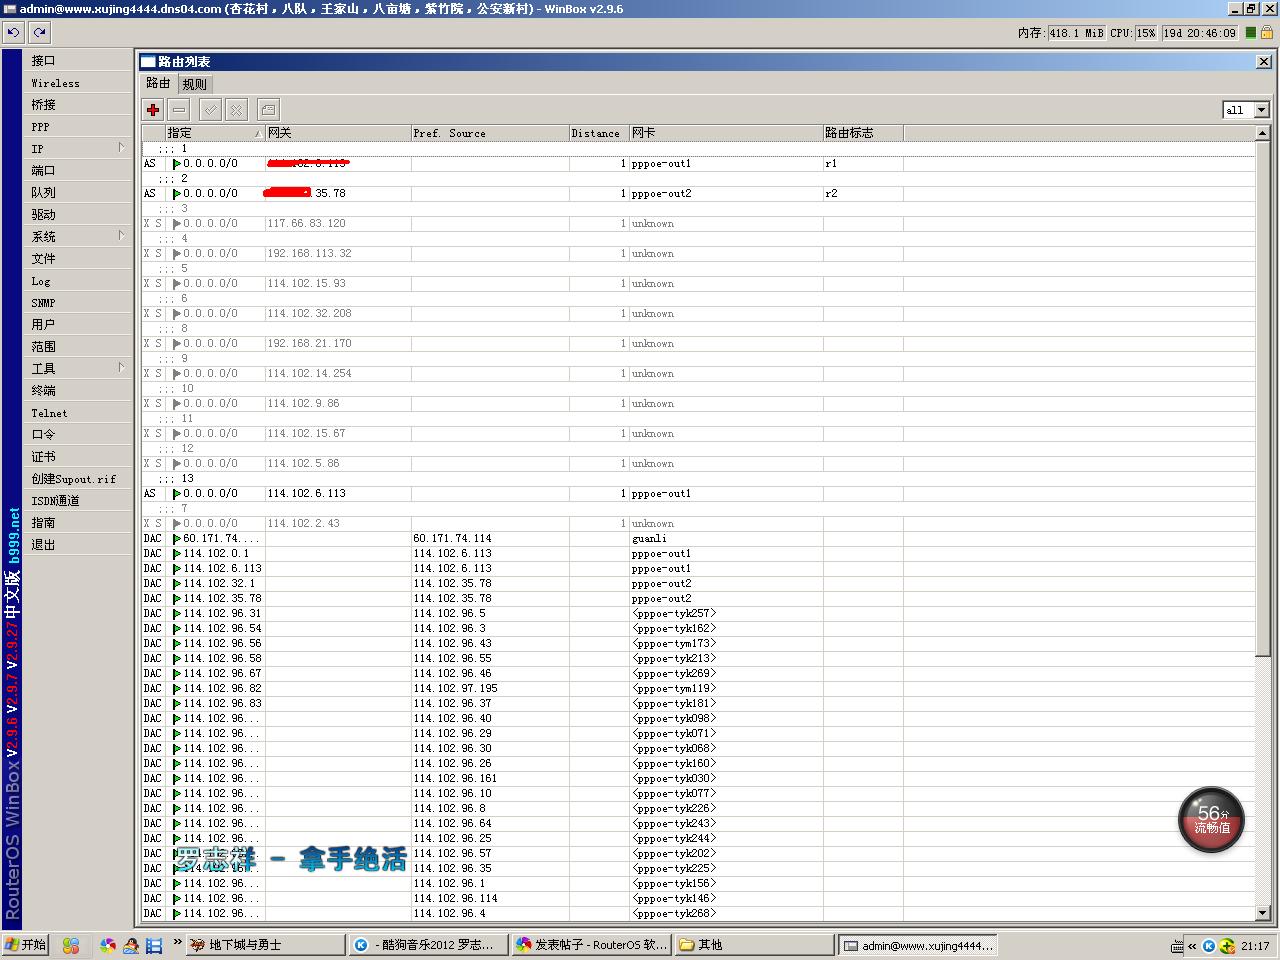Click the 56分 floating speed widget
Screen dimensions: 1280x960
coord(1211,820)
